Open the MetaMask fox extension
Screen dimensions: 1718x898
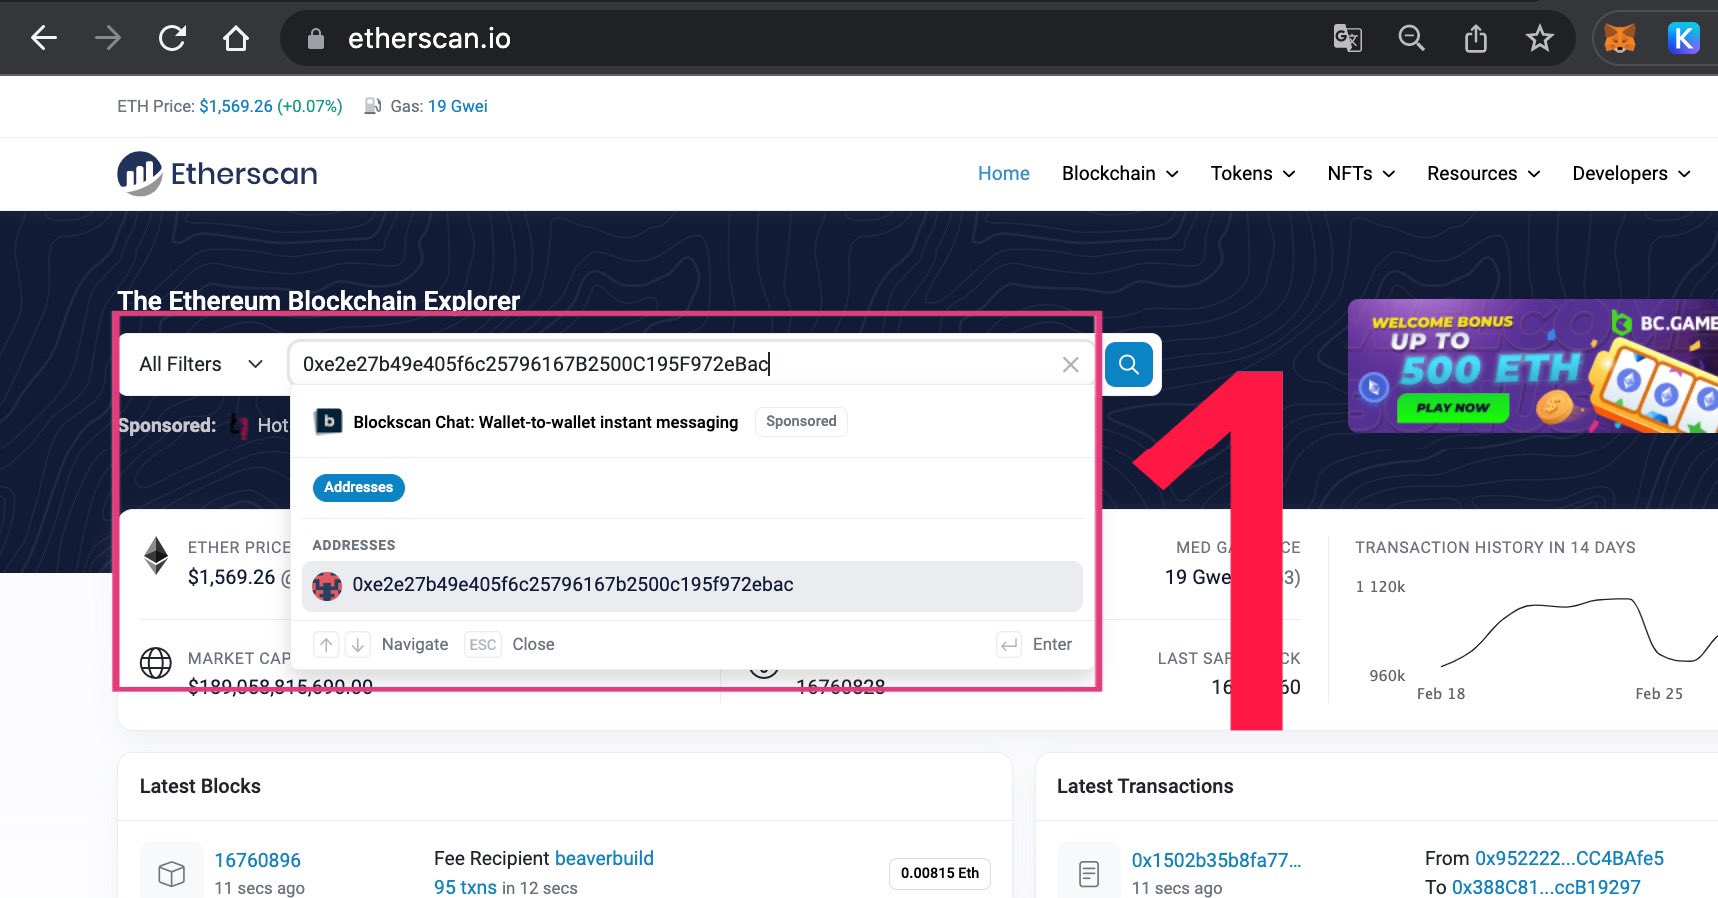pyautogui.click(x=1620, y=38)
